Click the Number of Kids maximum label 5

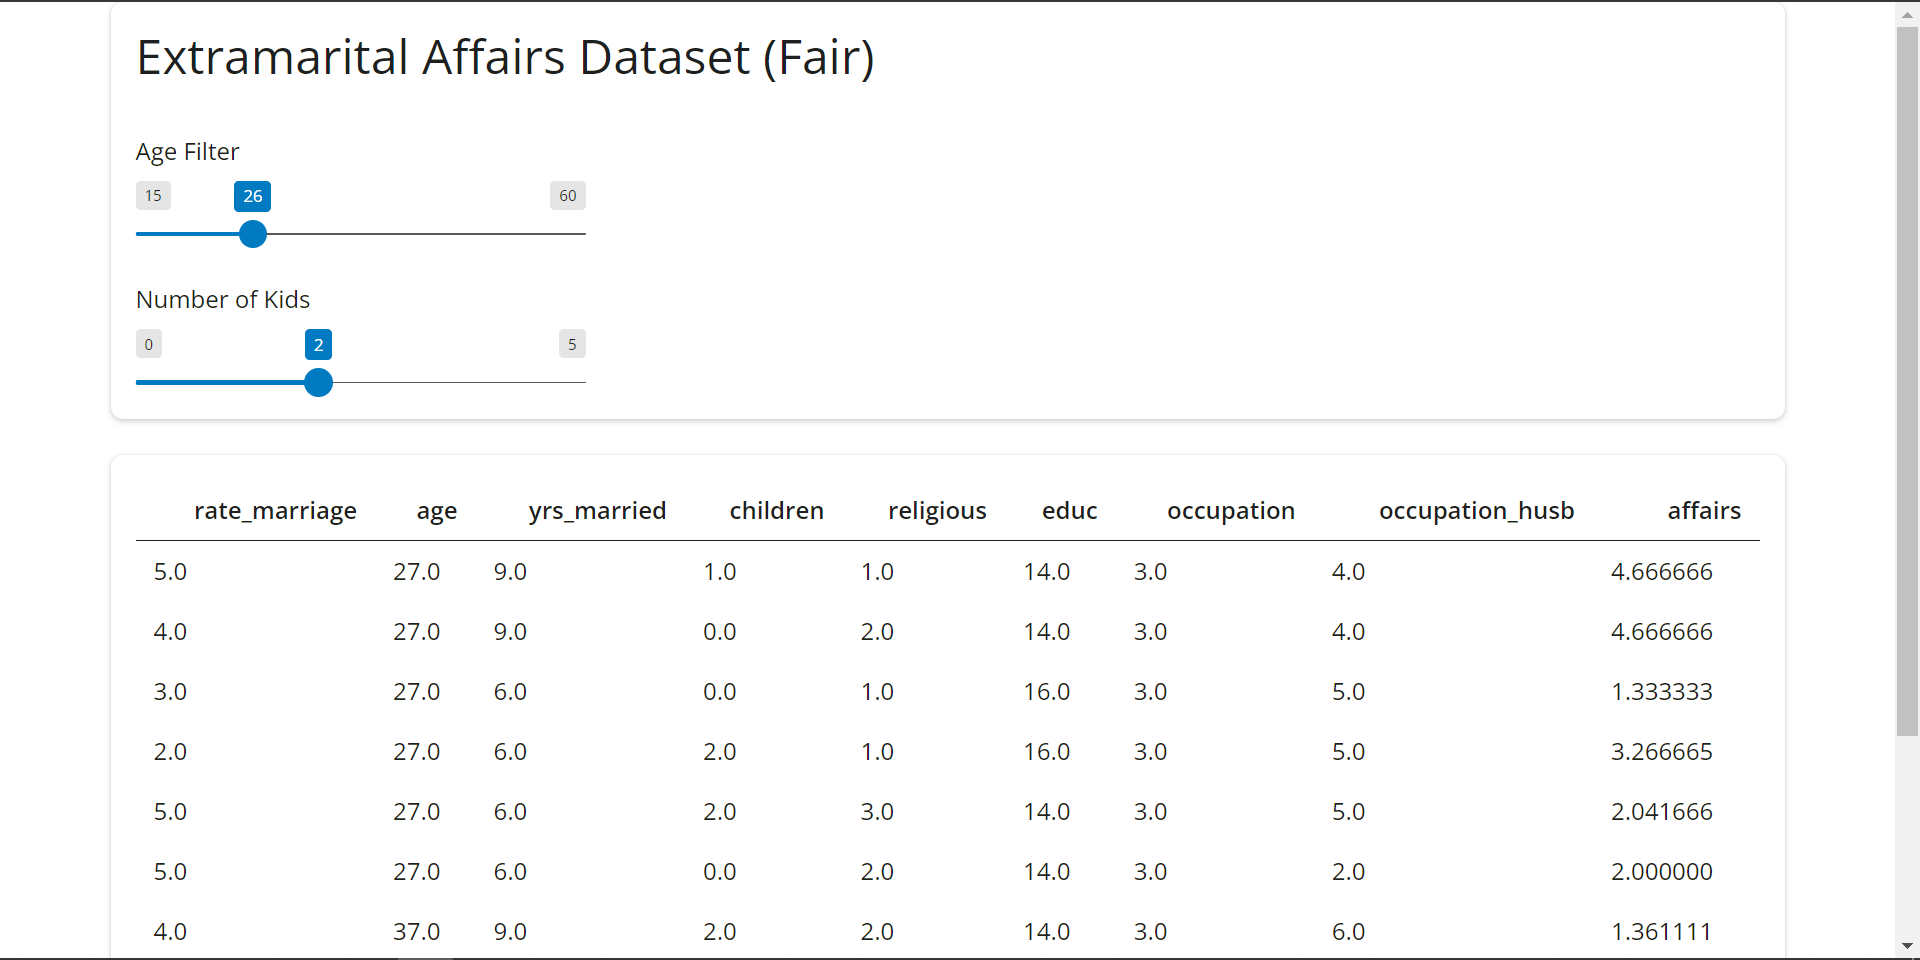tap(572, 344)
